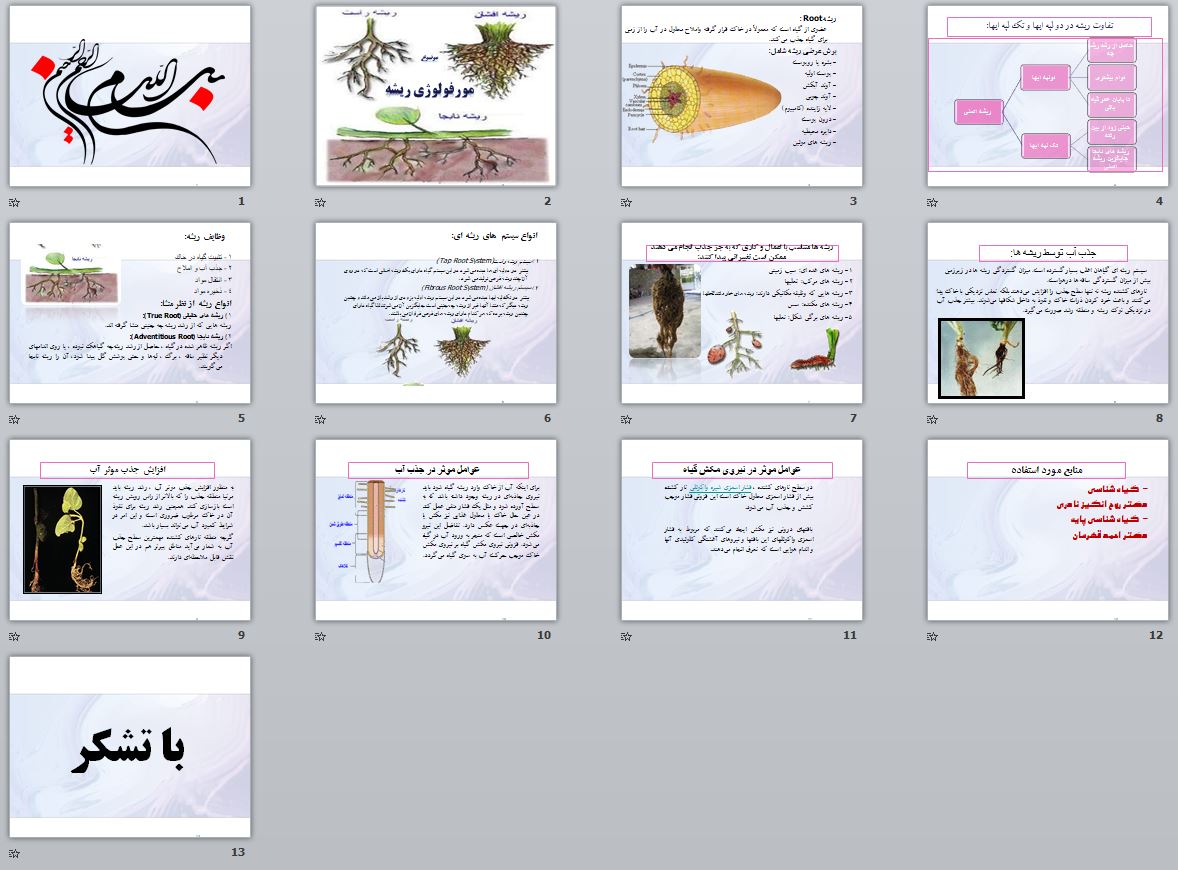The height and width of the screenshot is (870, 1178).
Task: Select slide 3 showing root cross-section diagram
Action: tap(742, 96)
